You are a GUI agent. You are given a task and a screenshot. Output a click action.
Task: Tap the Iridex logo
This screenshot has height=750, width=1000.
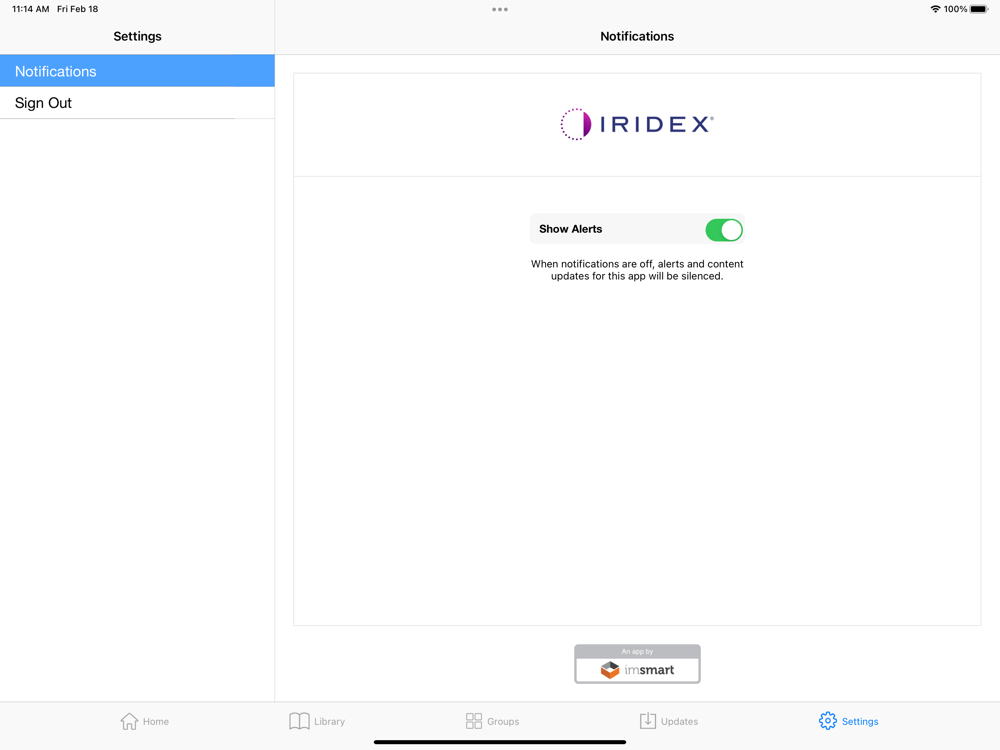637,124
